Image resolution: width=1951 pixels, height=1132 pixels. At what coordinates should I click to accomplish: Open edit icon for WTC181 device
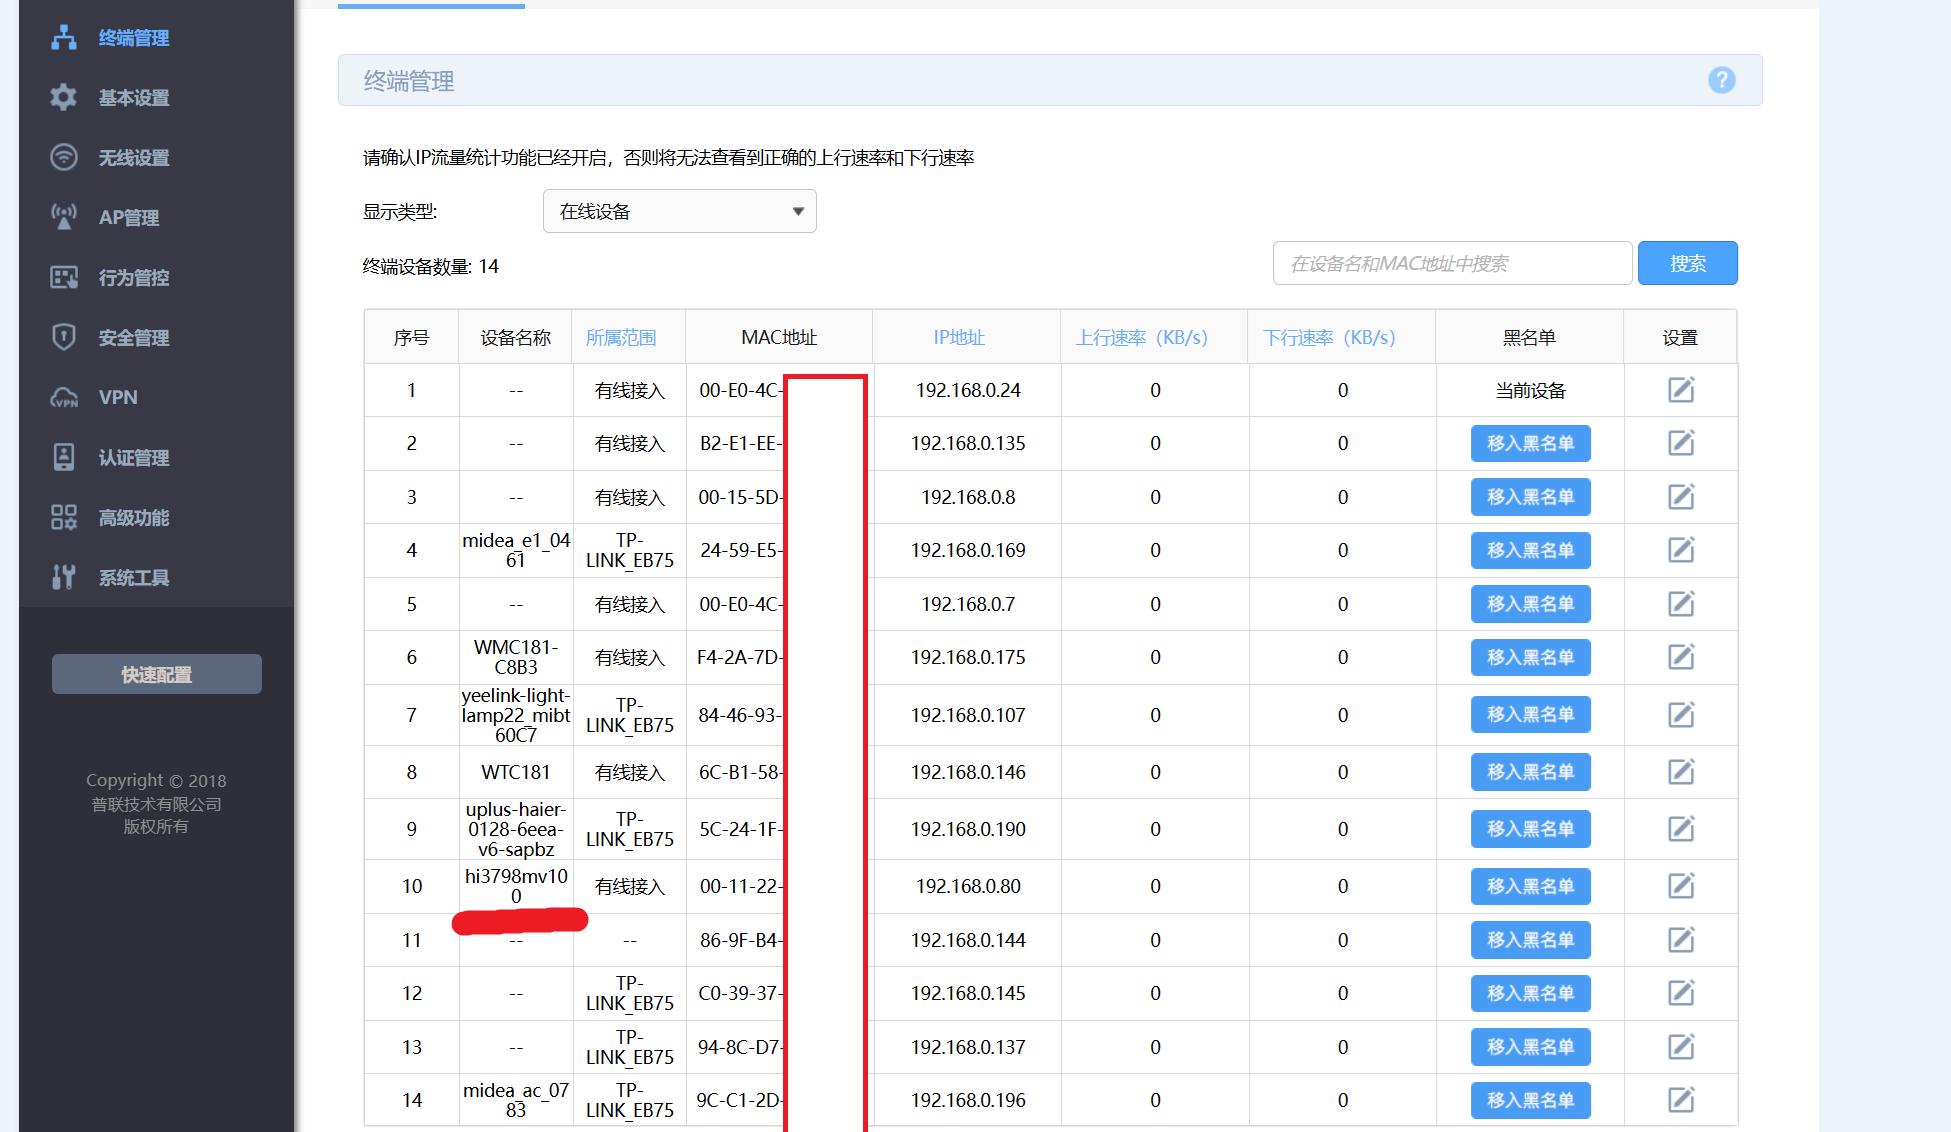tap(1681, 772)
